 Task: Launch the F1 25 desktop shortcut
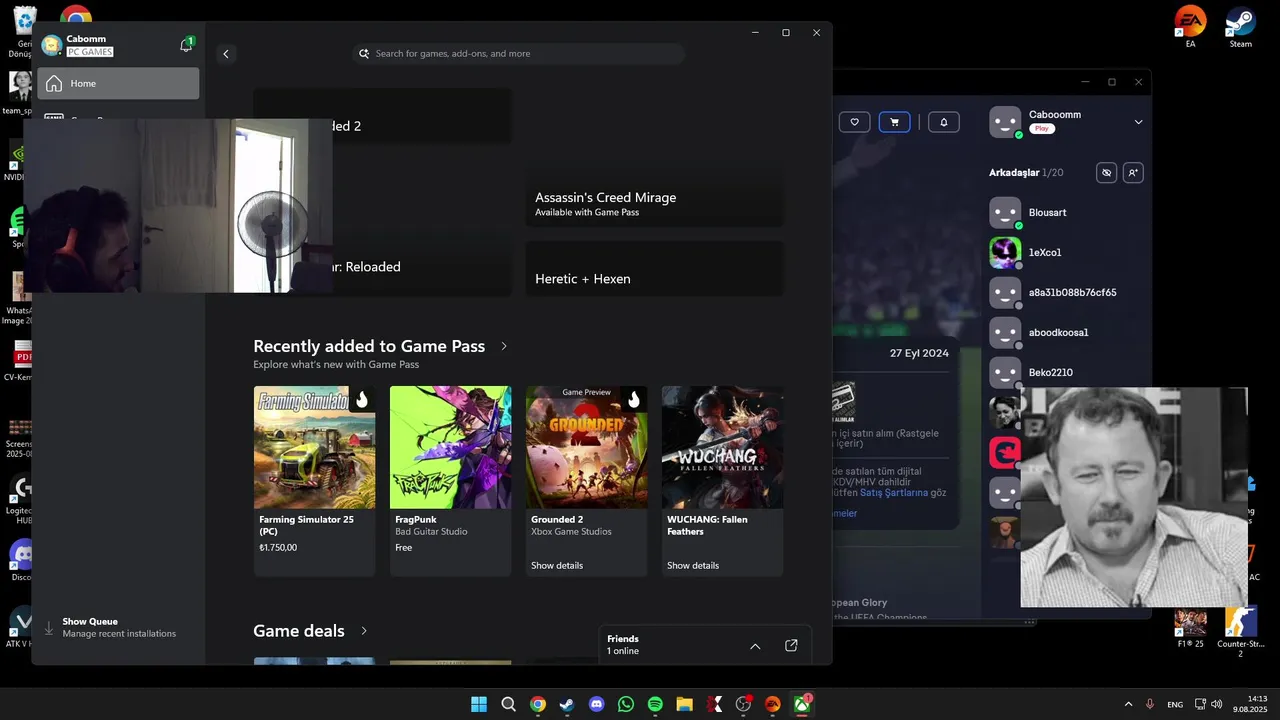(1190, 628)
